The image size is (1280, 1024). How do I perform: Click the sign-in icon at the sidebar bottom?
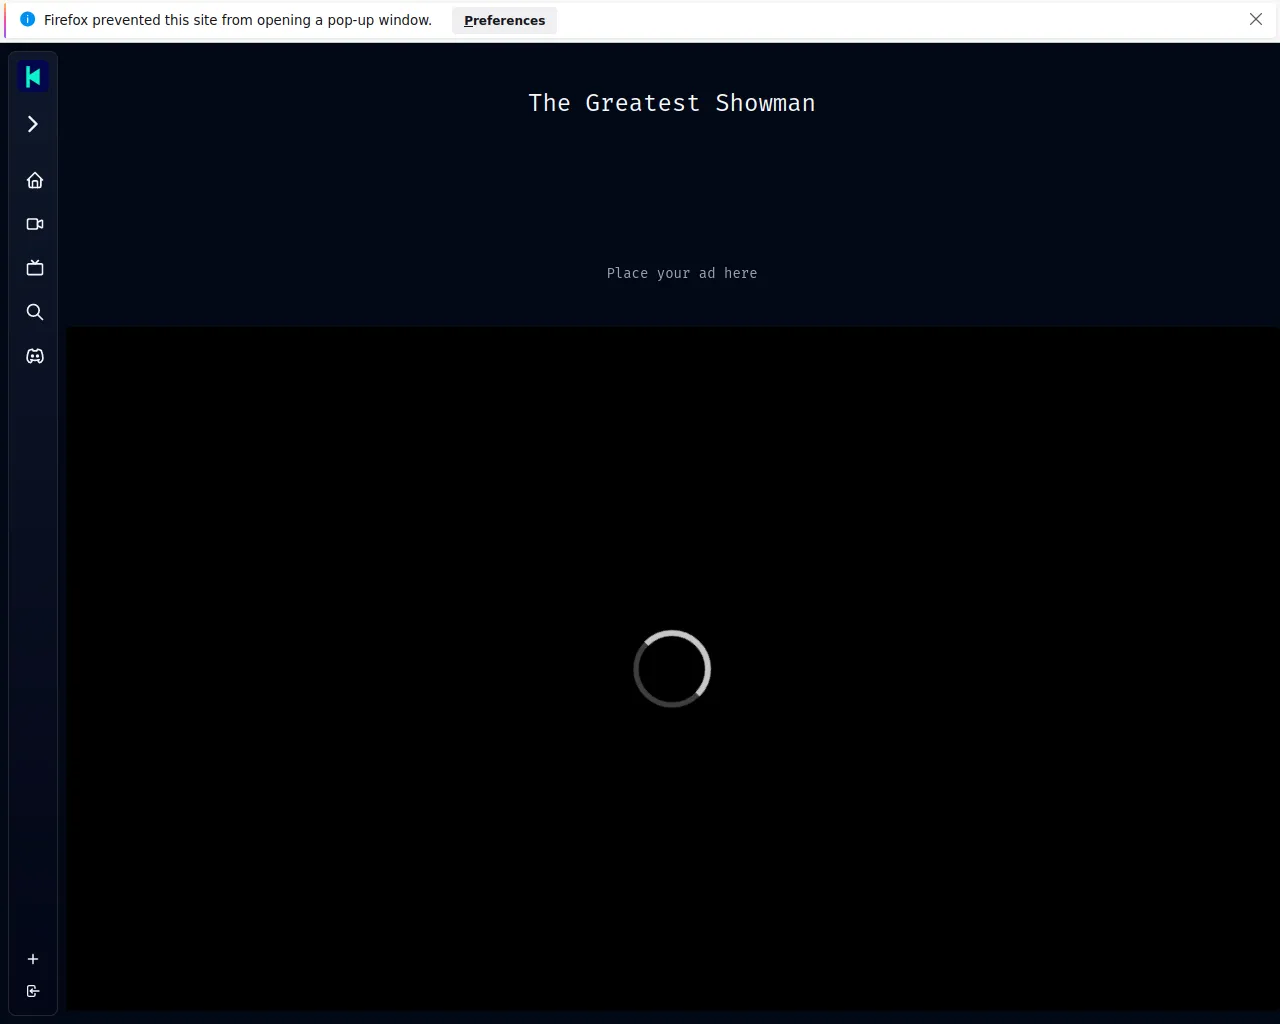pyautogui.click(x=33, y=991)
